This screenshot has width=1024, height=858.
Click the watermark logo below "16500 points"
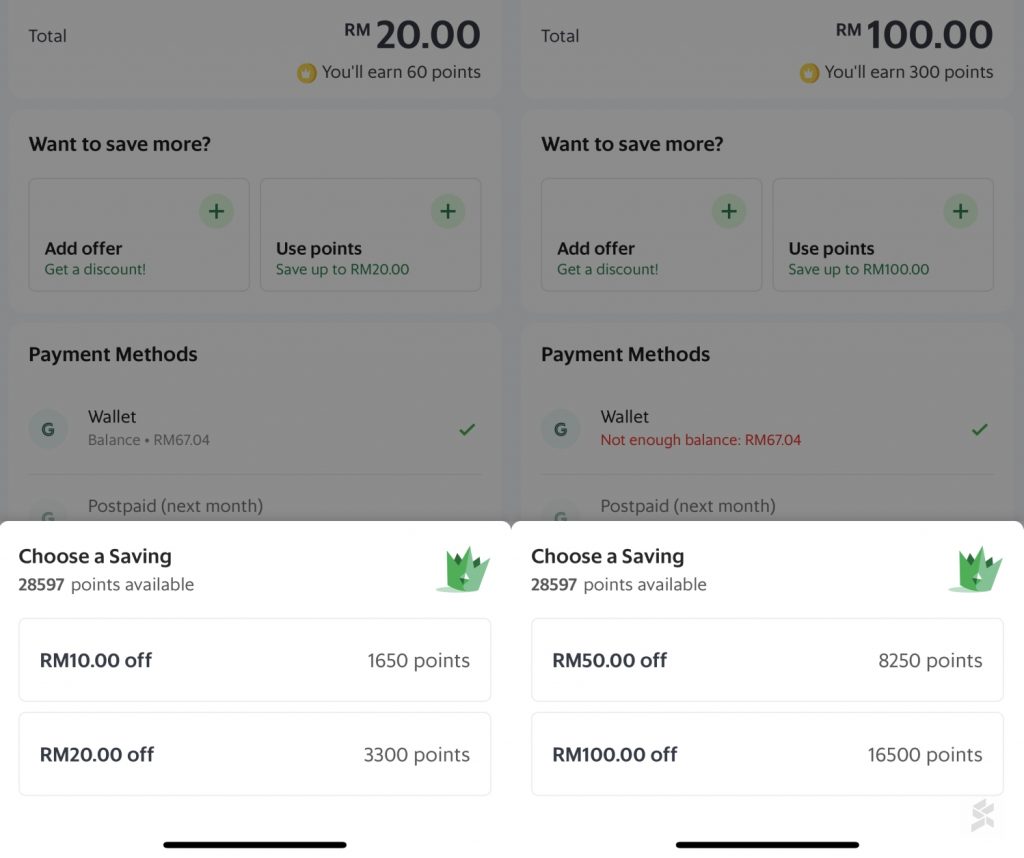(982, 815)
